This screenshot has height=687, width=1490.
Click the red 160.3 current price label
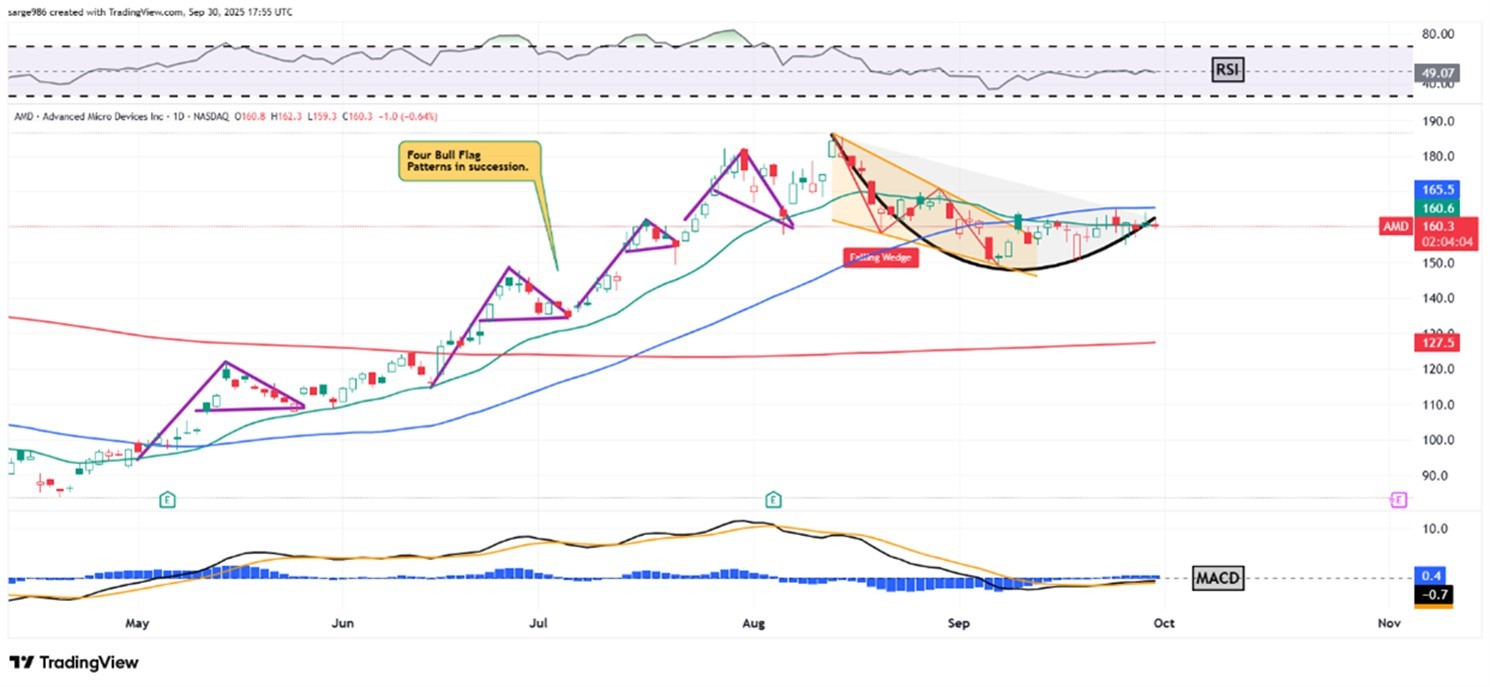point(1433,227)
